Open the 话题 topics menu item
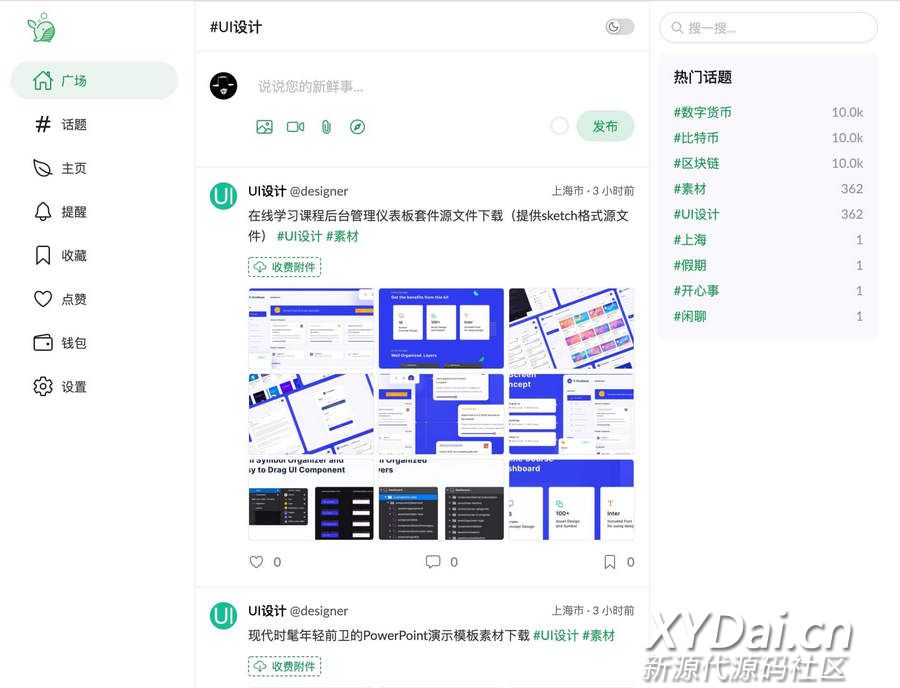Image resolution: width=900 pixels, height=688 pixels. pyautogui.click(x=74, y=125)
